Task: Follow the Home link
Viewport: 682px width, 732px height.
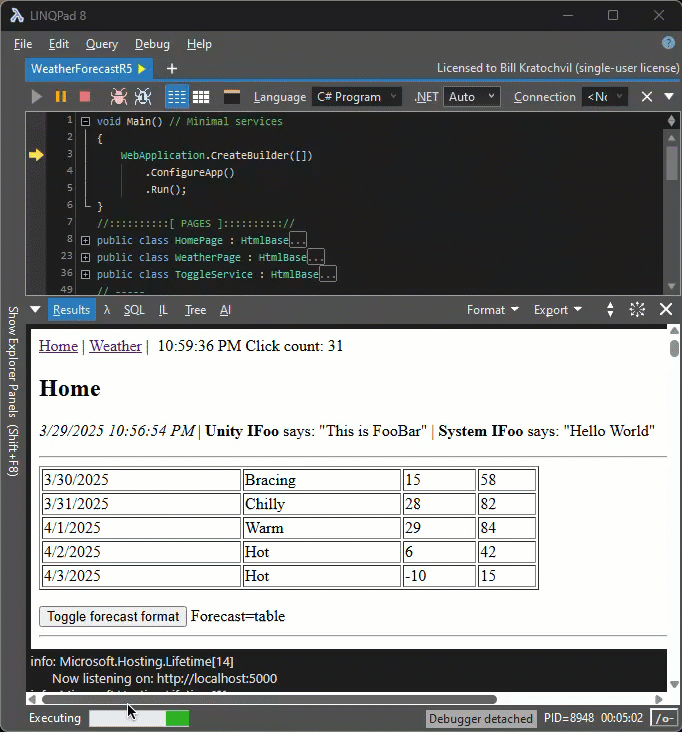Action: tap(58, 346)
